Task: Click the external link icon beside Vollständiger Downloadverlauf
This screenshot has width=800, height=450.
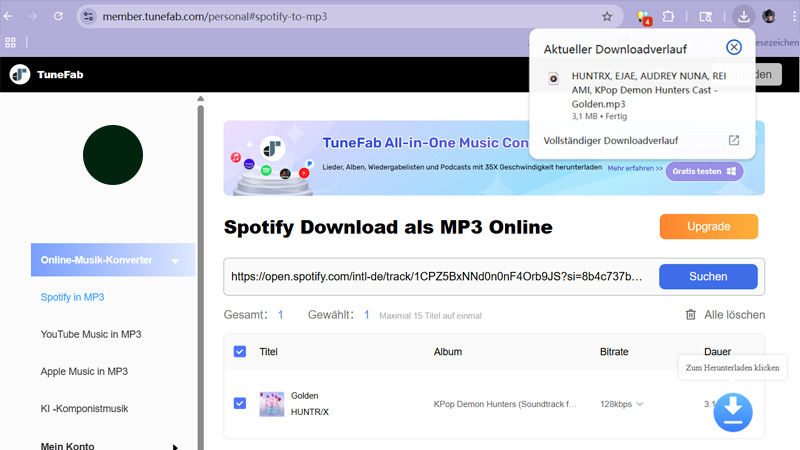Action: [734, 140]
